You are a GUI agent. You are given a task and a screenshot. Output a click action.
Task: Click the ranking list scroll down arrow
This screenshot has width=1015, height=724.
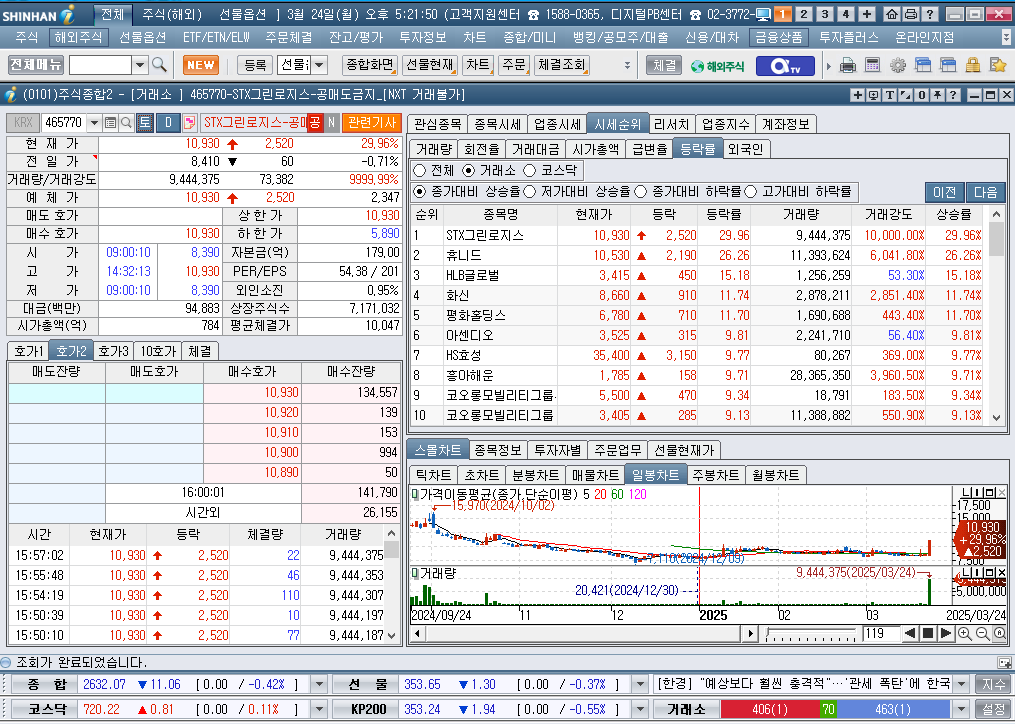997,418
